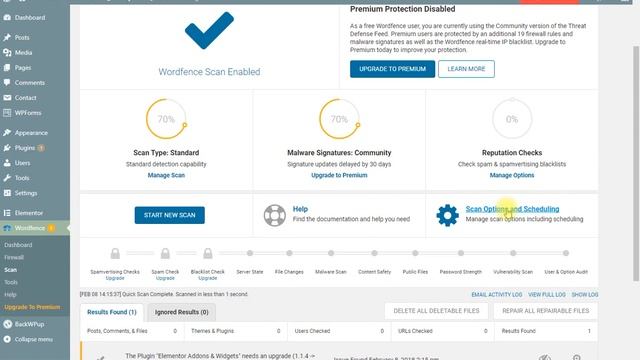Click the Settings icon in sidebar
Viewport: 640px width, 360px height.
pos(7,193)
